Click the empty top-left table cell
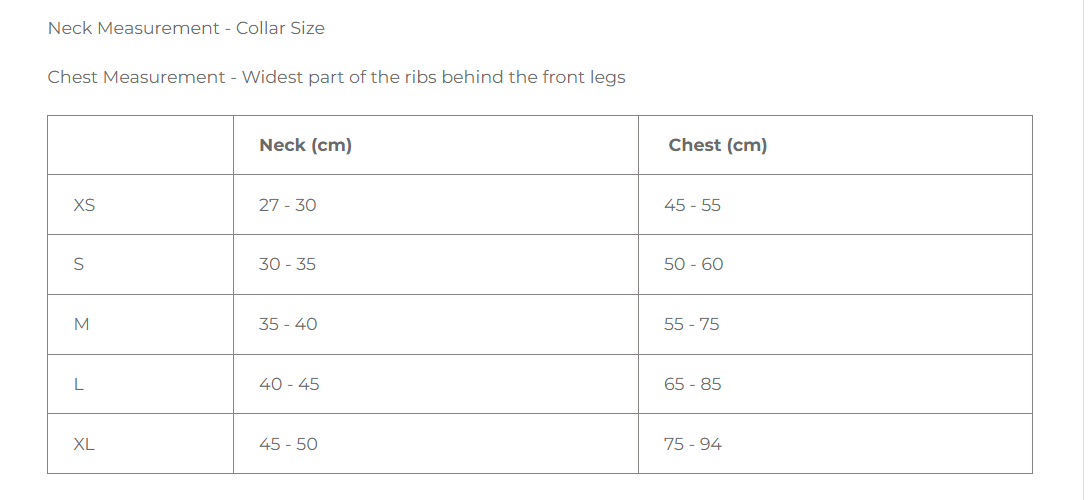 [x=140, y=145]
